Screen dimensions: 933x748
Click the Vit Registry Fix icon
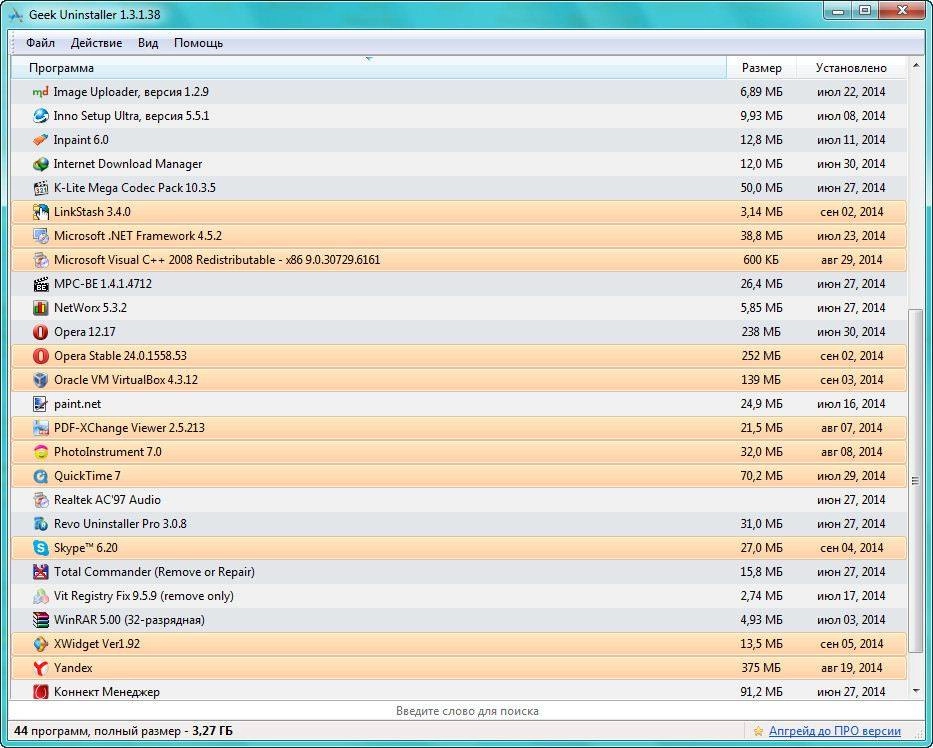click(40, 596)
